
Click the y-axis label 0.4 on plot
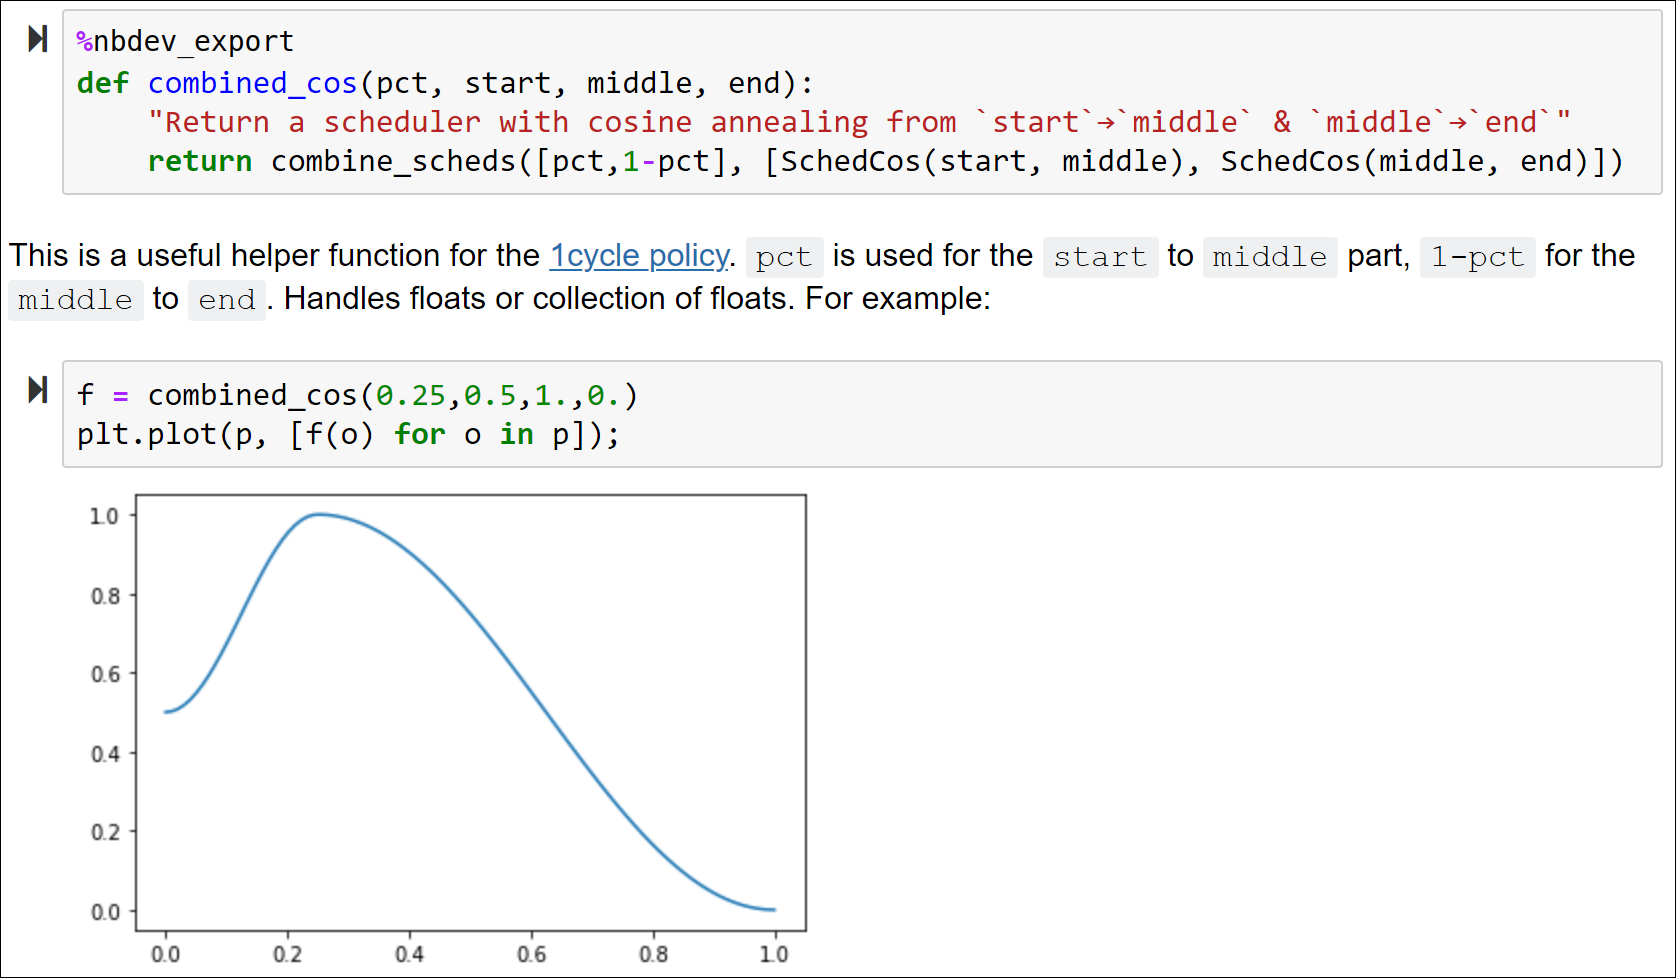(x=104, y=753)
